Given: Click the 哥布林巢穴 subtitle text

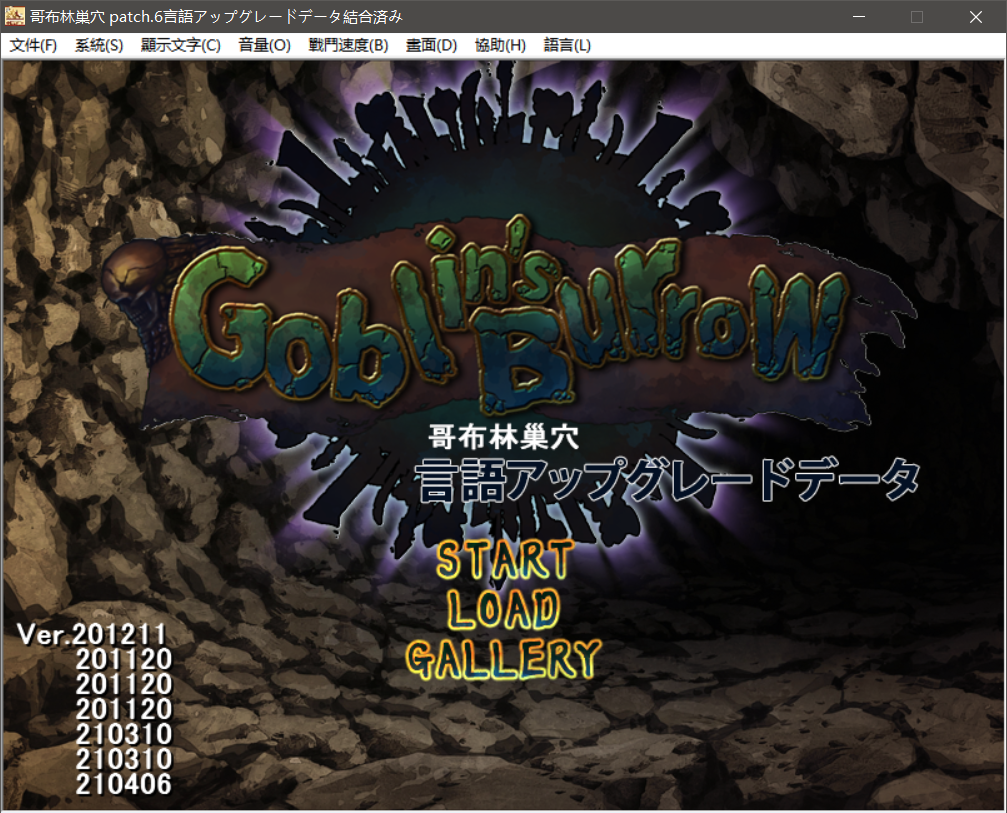Looking at the screenshot, I should pos(503,437).
